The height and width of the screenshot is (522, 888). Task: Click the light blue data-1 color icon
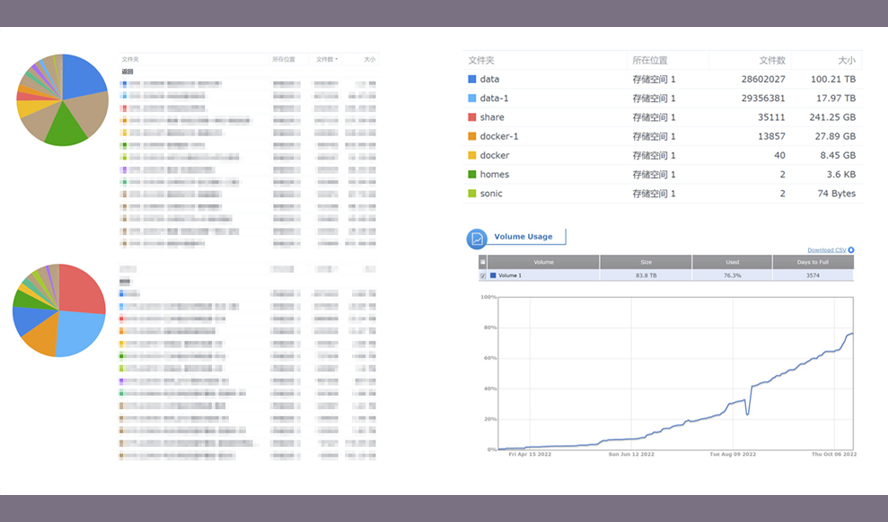tap(472, 98)
